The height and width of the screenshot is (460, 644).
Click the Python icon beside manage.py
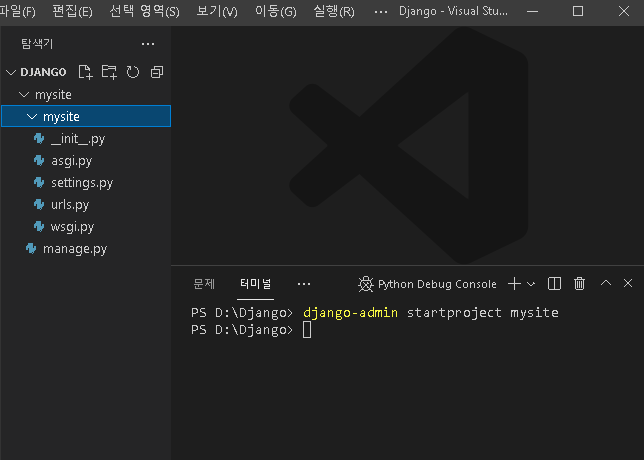click(x=31, y=248)
